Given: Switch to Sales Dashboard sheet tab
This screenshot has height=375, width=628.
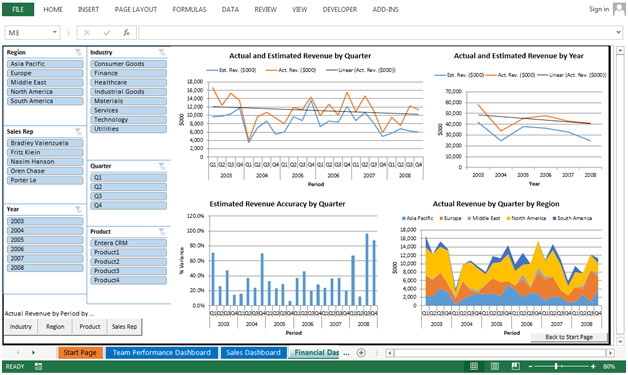Looking at the screenshot, I should (253, 353).
